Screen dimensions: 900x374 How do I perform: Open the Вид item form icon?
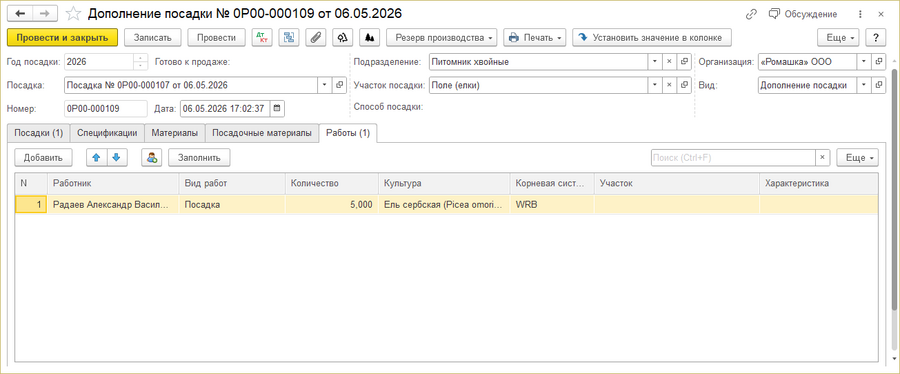pos(879,85)
